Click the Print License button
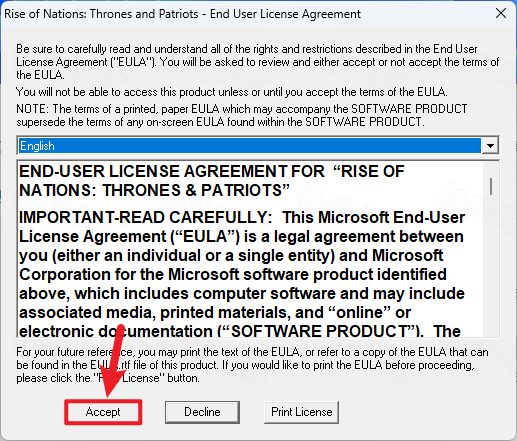The image size is (517, 441). click(x=301, y=412)
